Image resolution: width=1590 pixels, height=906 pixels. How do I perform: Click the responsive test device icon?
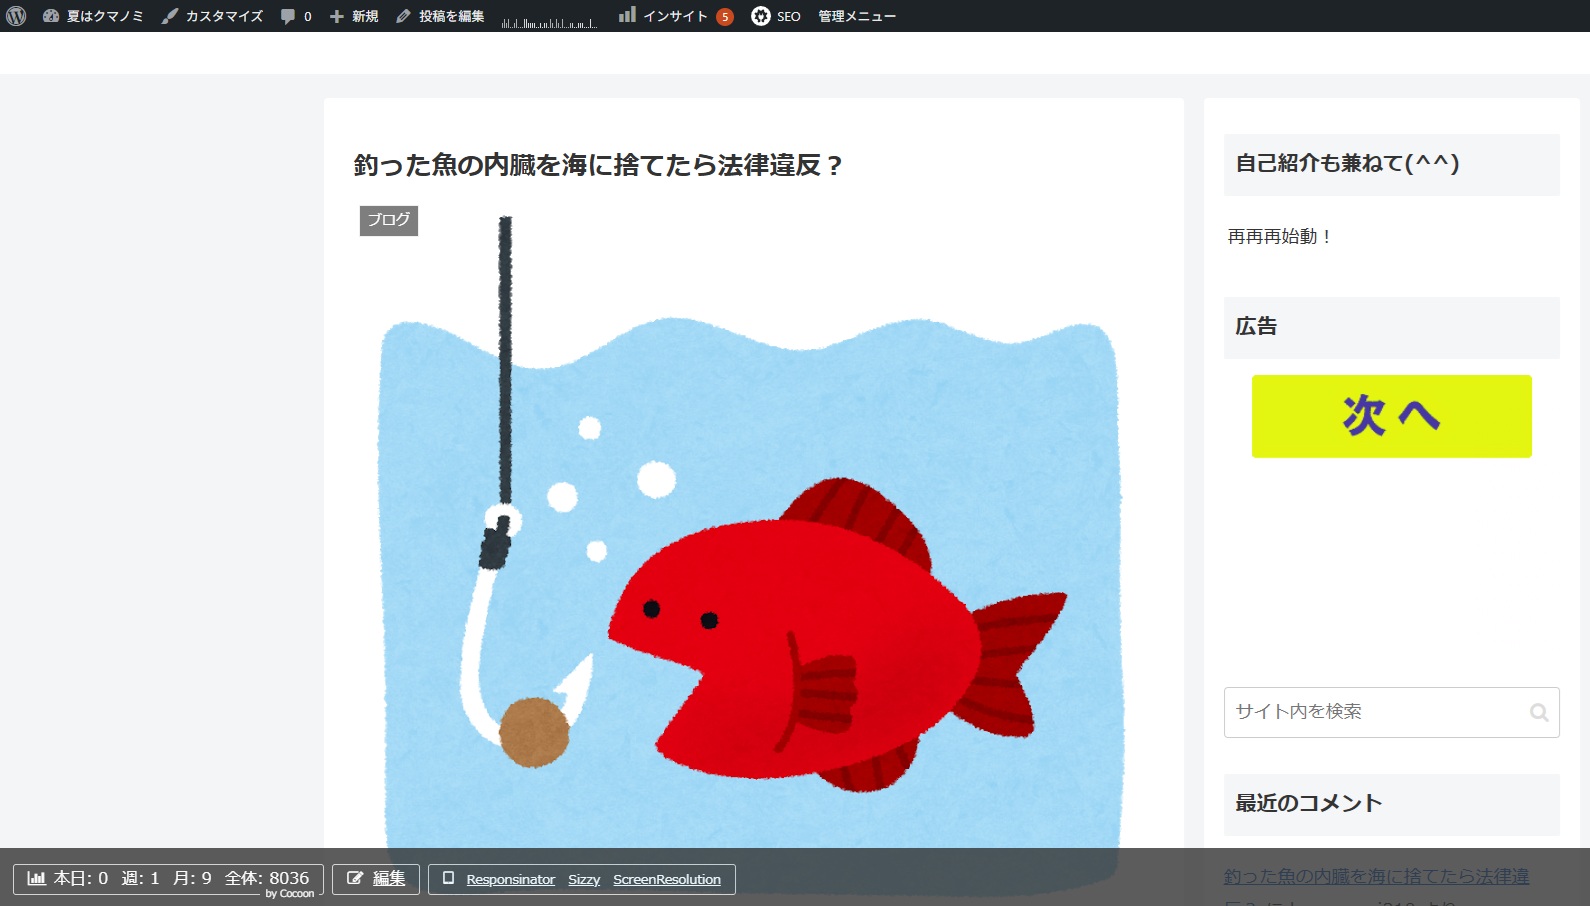point(448,878)
